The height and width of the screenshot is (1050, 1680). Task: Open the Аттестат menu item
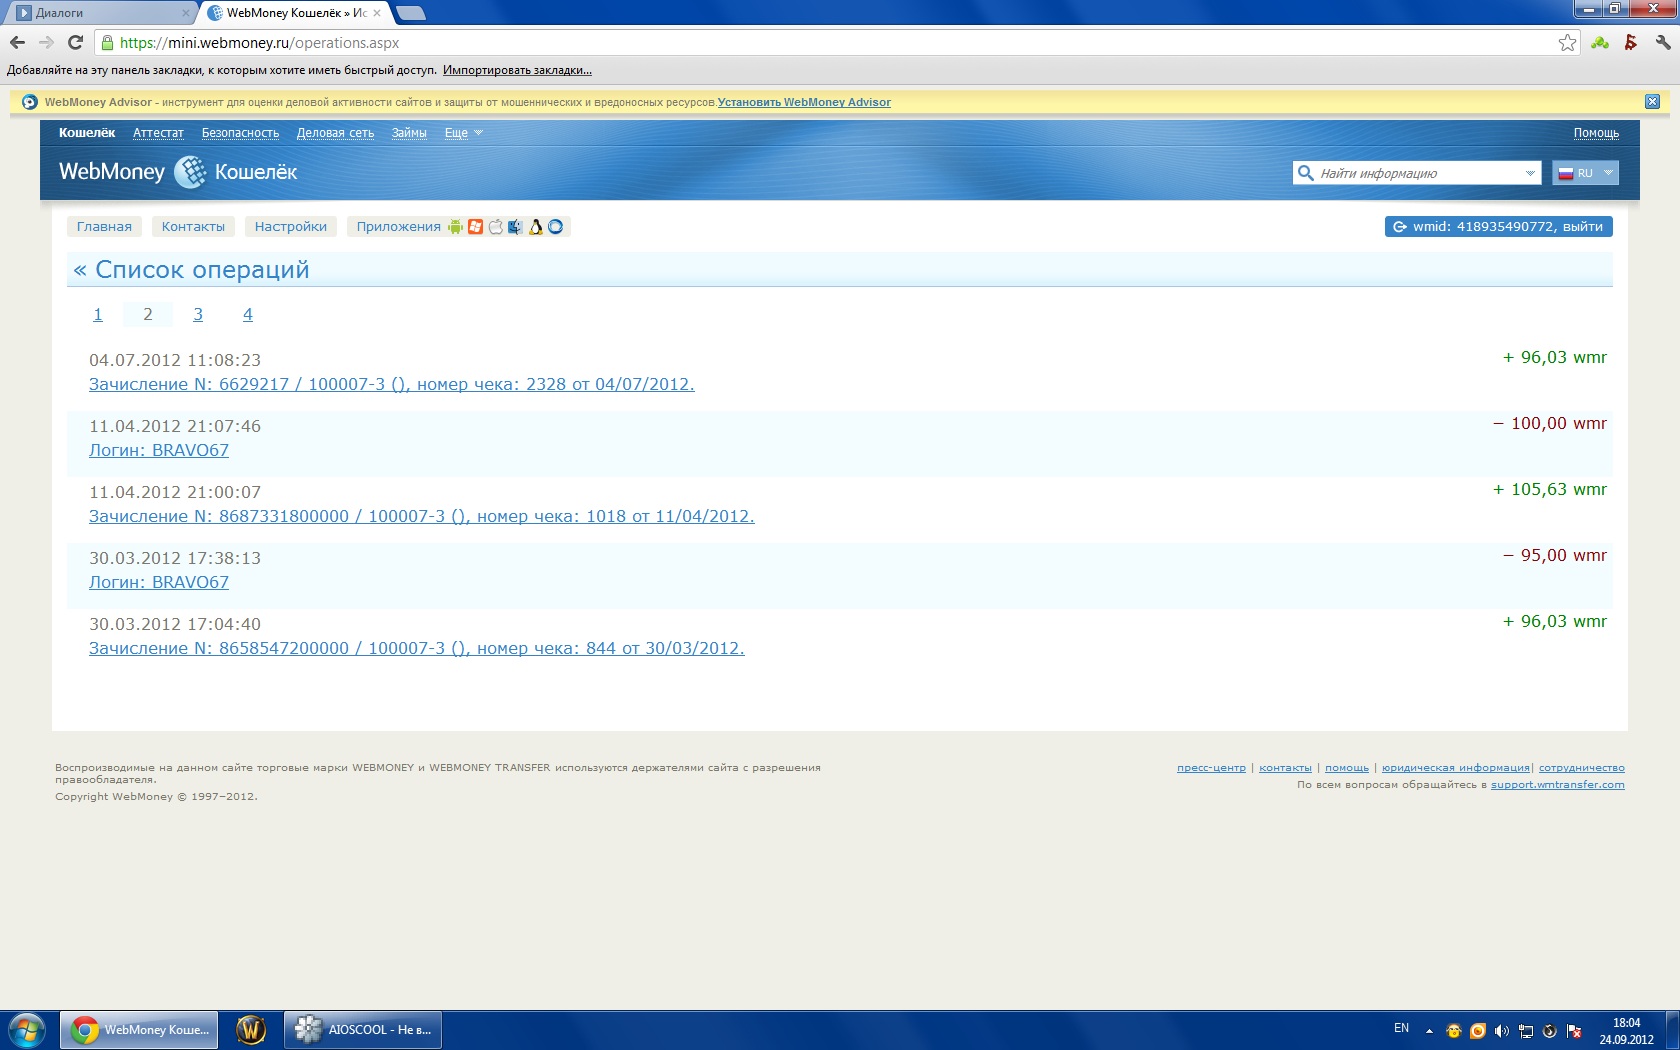tap(158, 133)
